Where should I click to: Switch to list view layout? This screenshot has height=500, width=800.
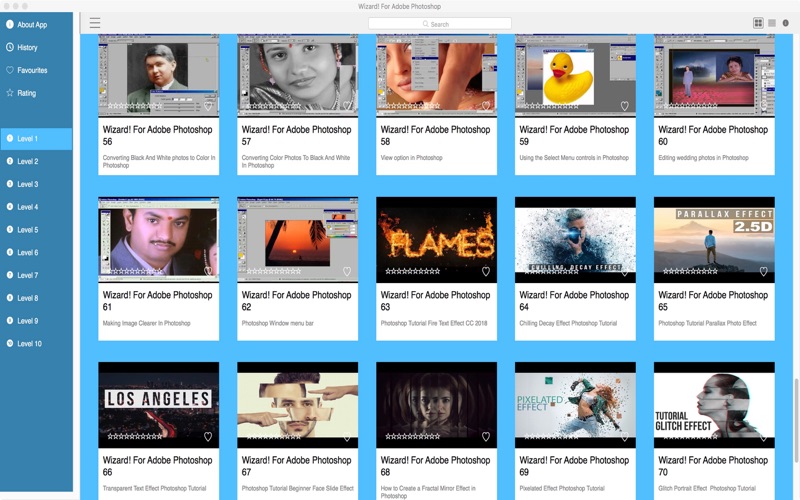(772, 23)
